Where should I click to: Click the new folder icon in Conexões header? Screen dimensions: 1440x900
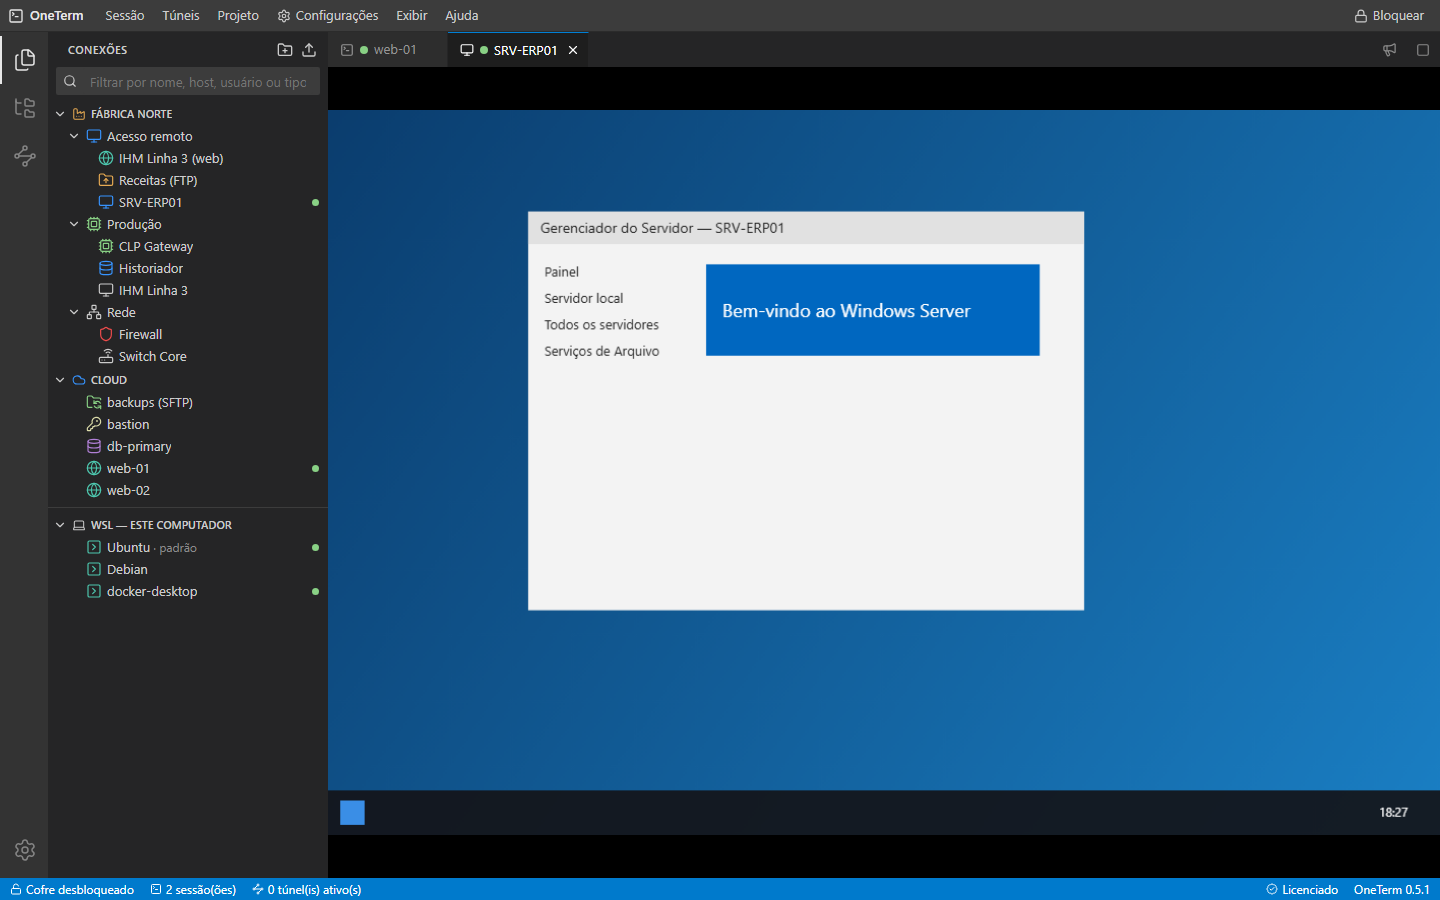tap(285, 50)
